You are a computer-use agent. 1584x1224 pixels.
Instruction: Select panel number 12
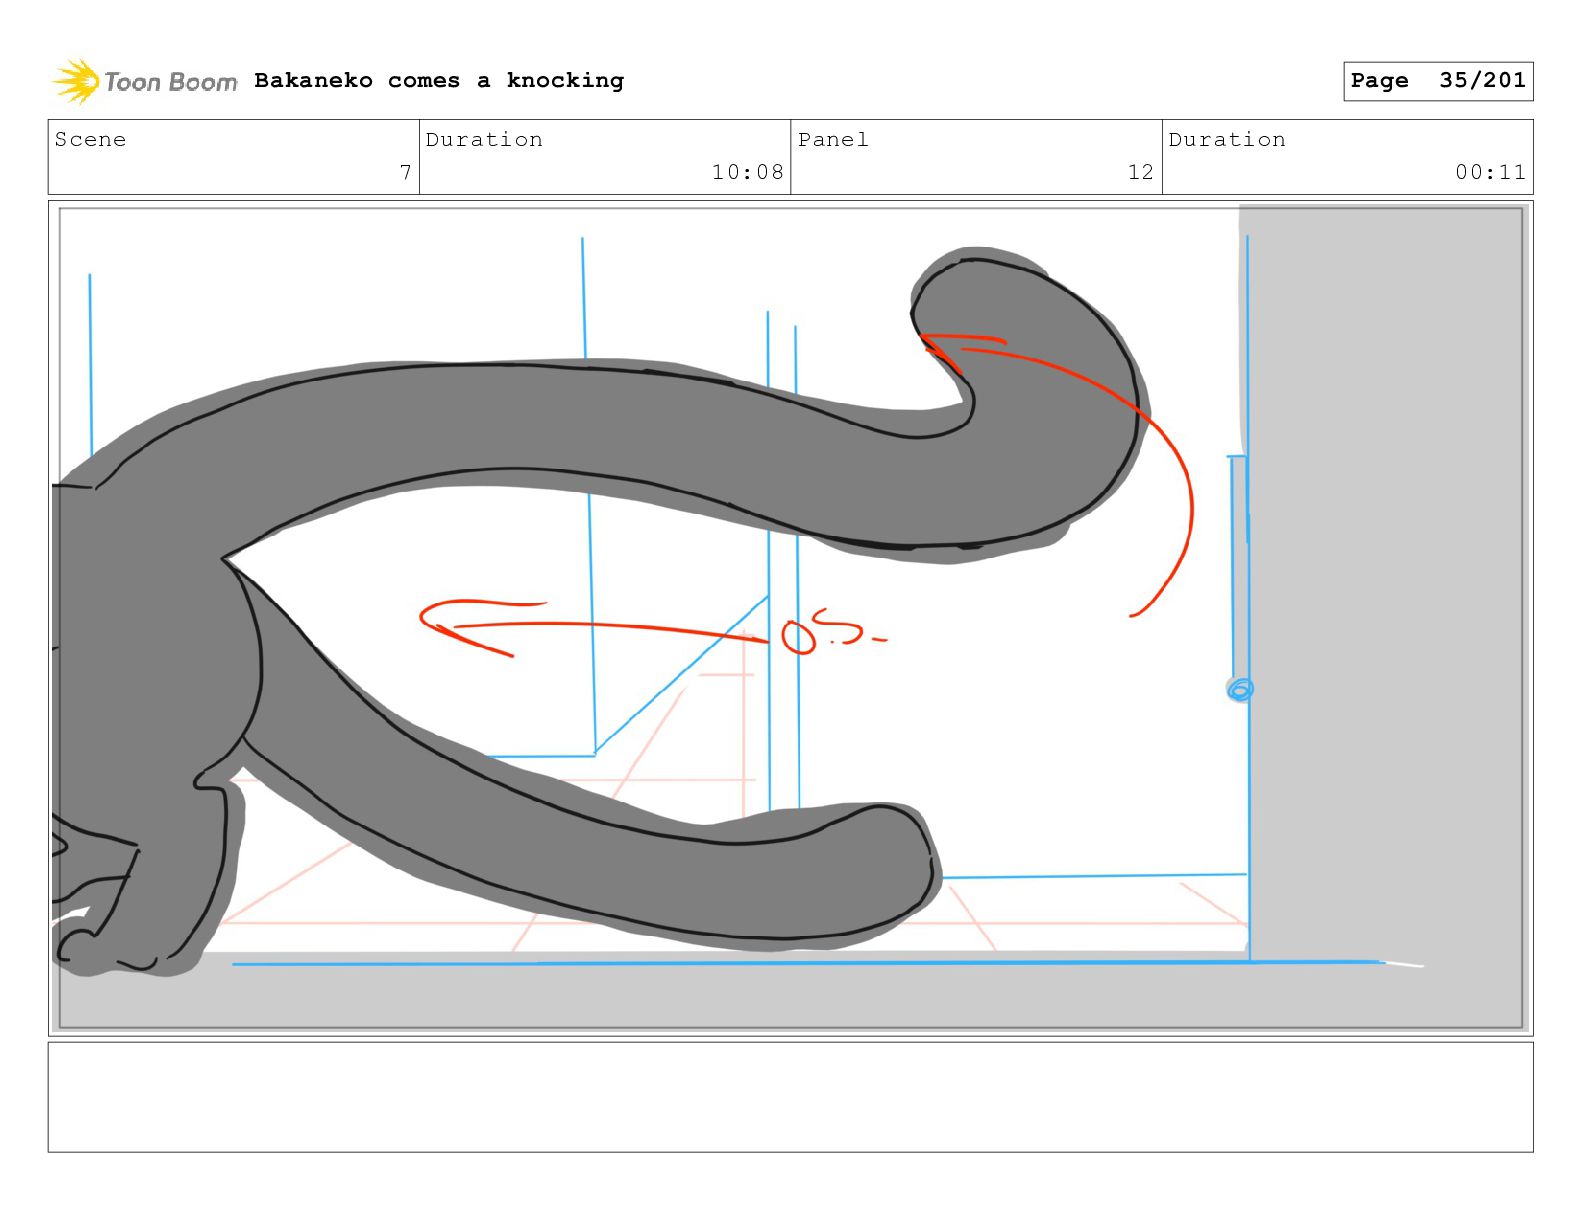[1141, 172]
